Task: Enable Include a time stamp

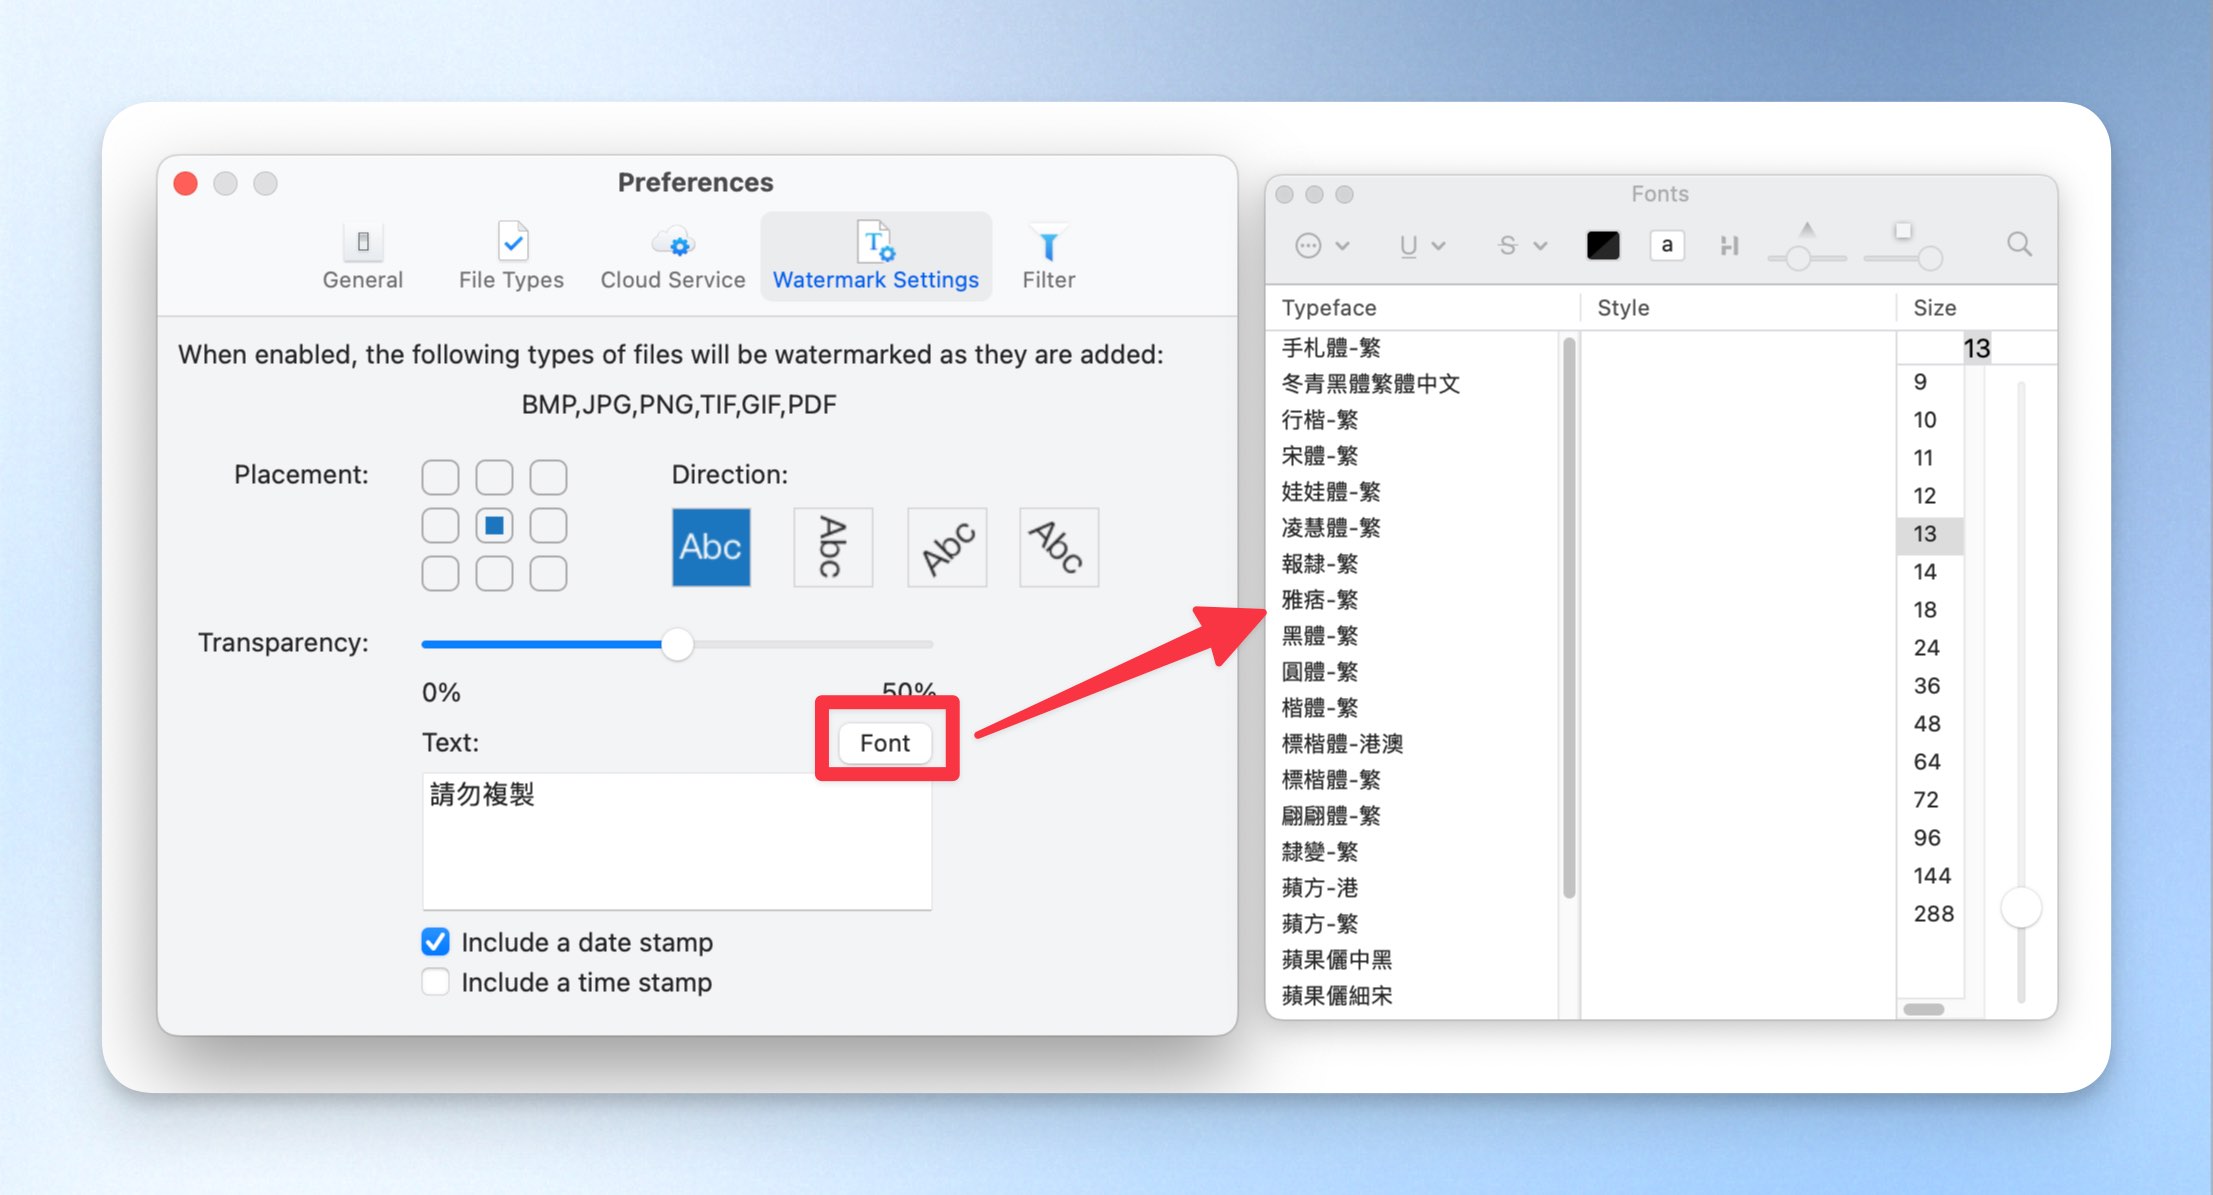Action: pyautogui.click(x=435, y=982)
